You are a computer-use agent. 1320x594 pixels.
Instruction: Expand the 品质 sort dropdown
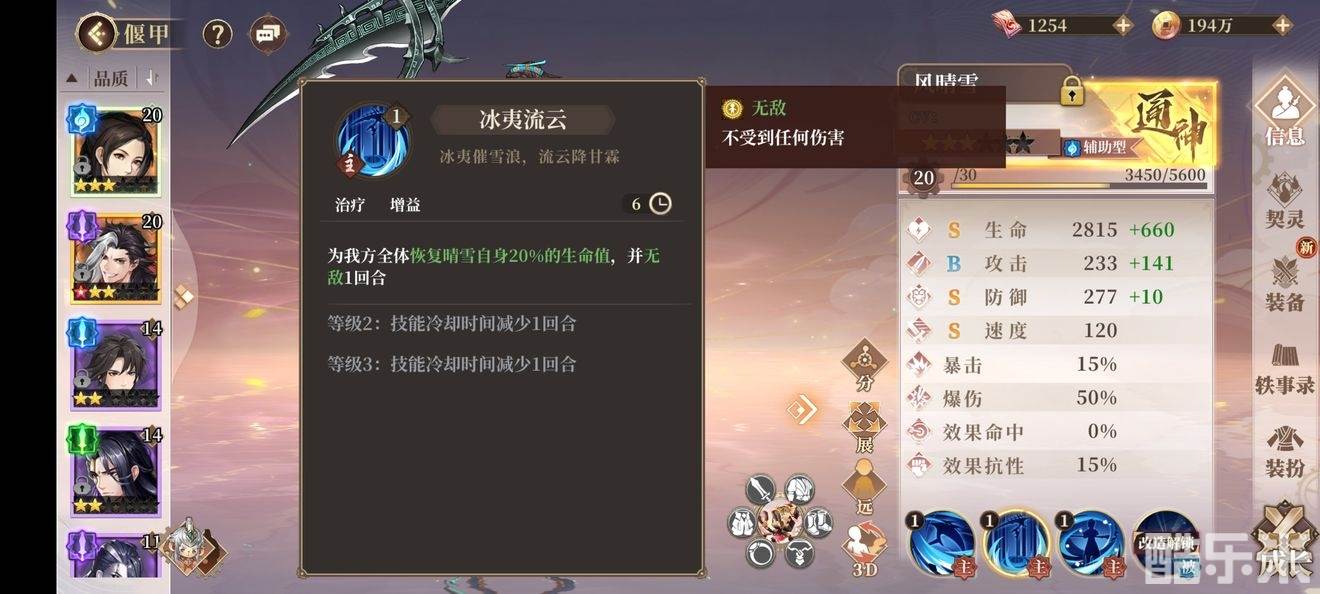pyautogui.click(x=100, y=78)
